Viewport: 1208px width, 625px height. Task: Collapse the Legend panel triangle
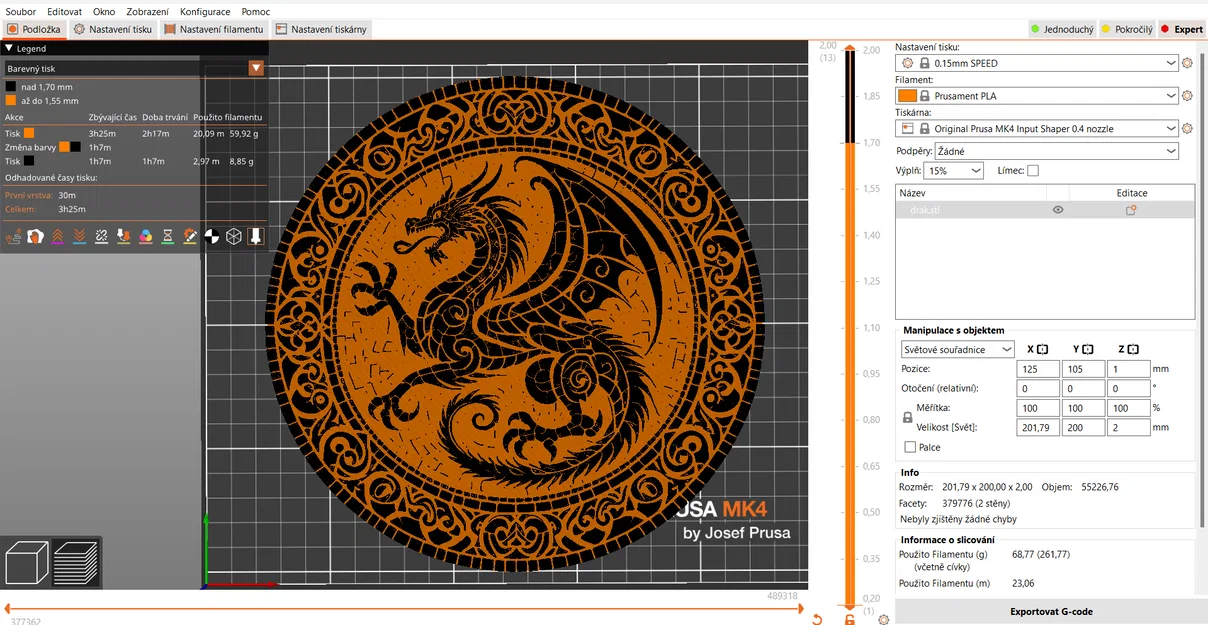9,48
